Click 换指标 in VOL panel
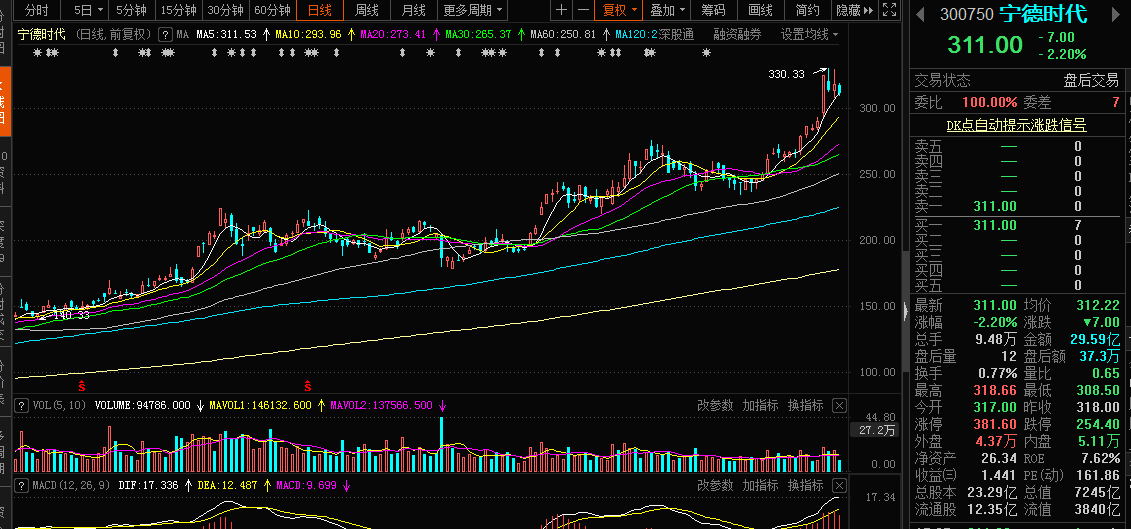Screen dimensions: 1131x529 (x=805, y=406)
